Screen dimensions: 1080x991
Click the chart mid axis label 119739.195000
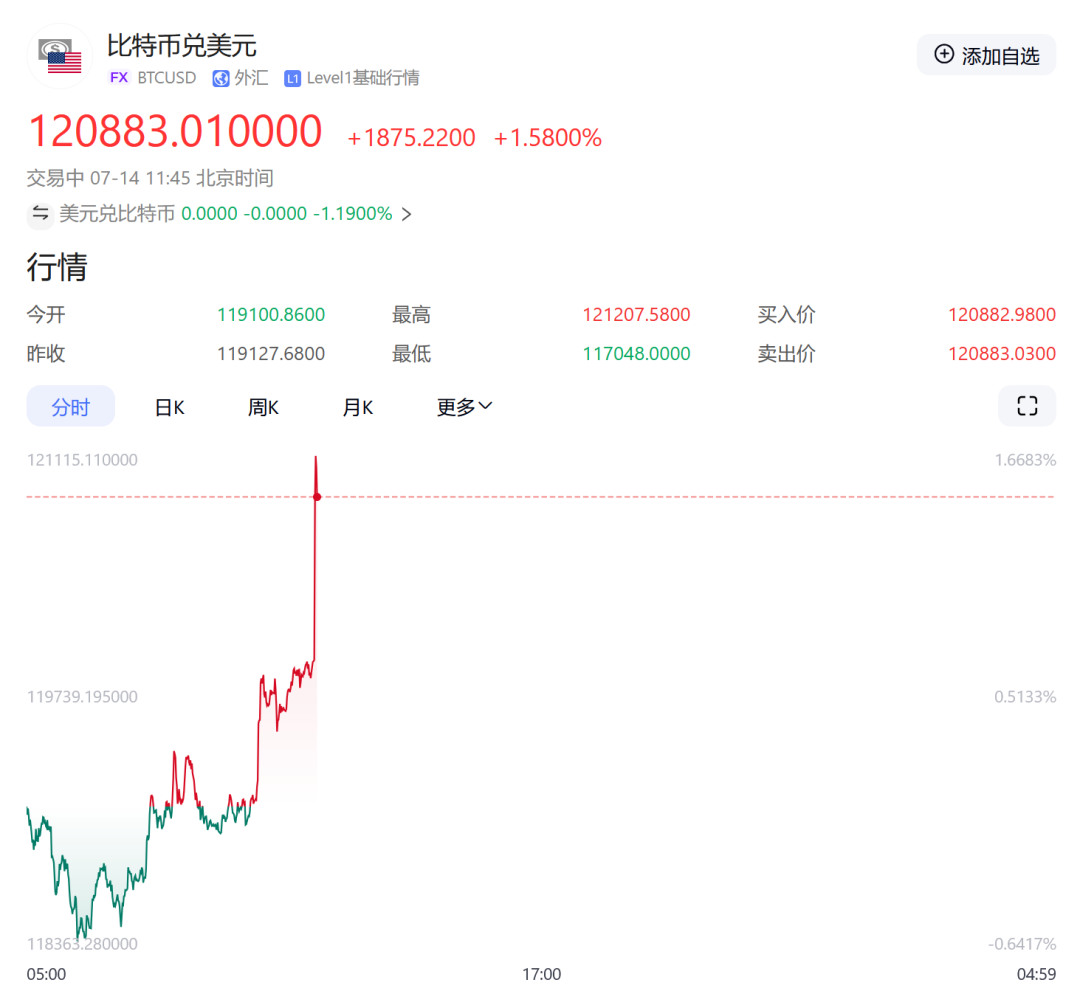82,697
